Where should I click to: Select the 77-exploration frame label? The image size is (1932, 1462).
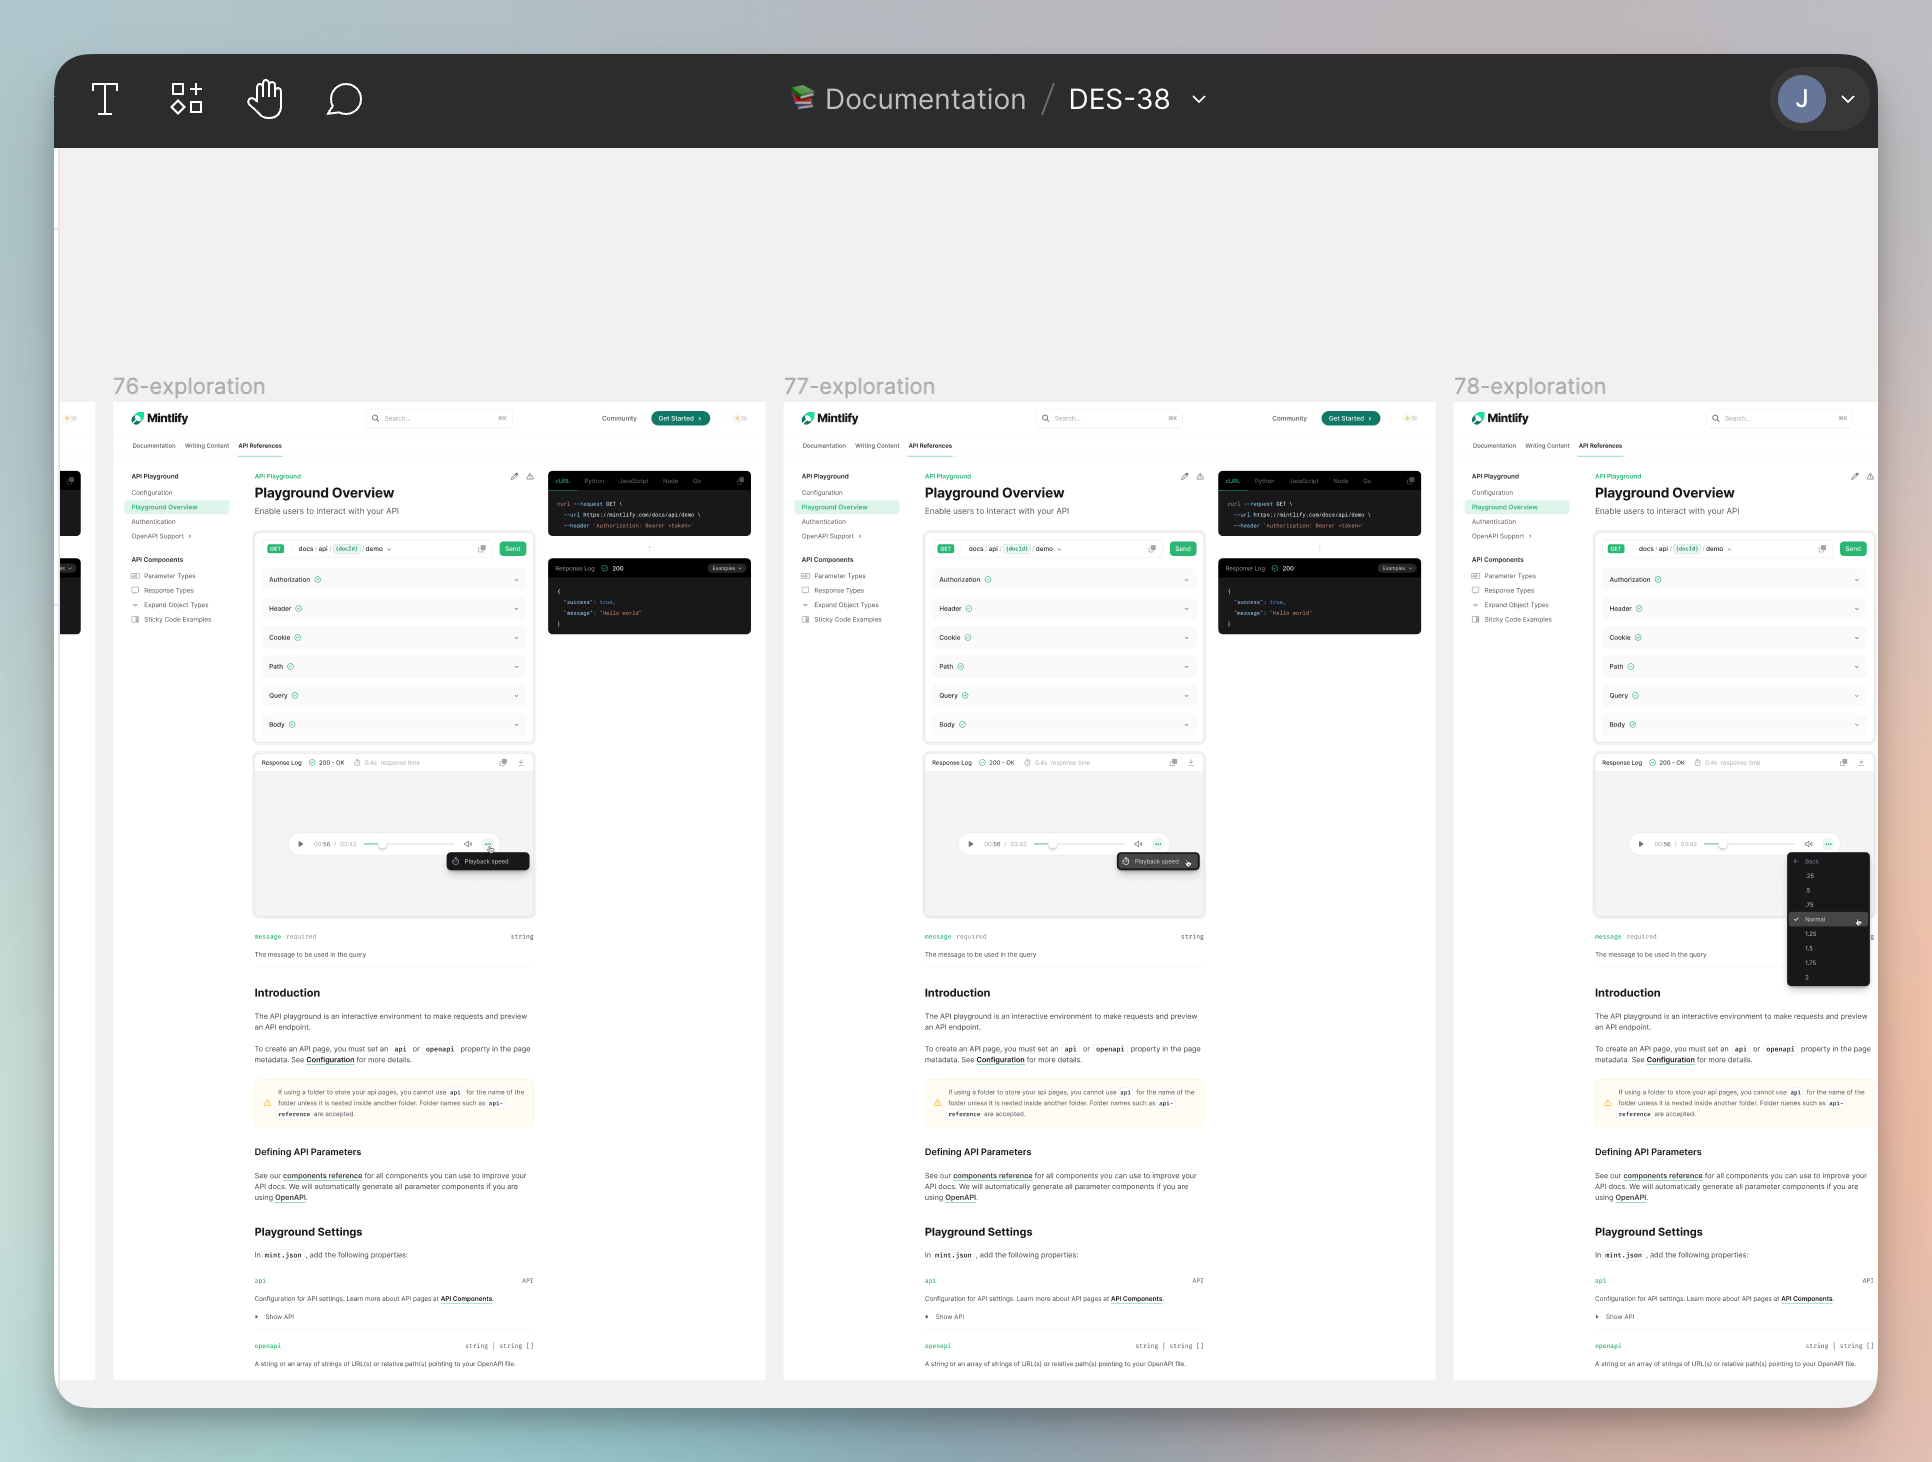click(x=859, y=386)
